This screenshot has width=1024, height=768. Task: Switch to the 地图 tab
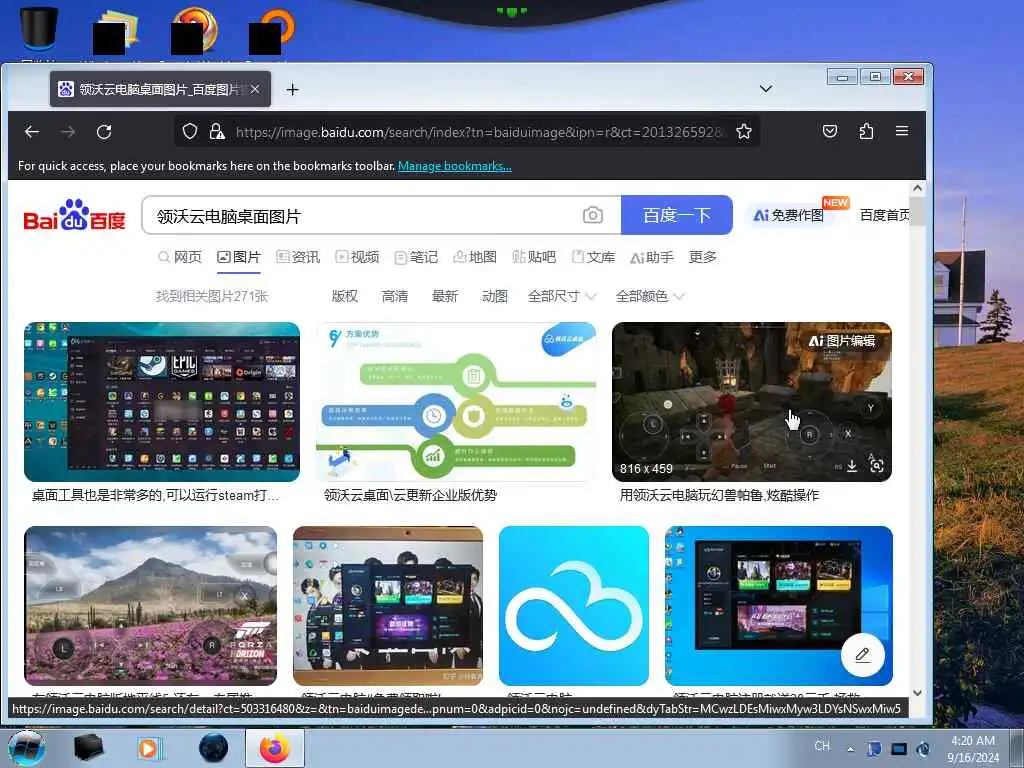475,257
